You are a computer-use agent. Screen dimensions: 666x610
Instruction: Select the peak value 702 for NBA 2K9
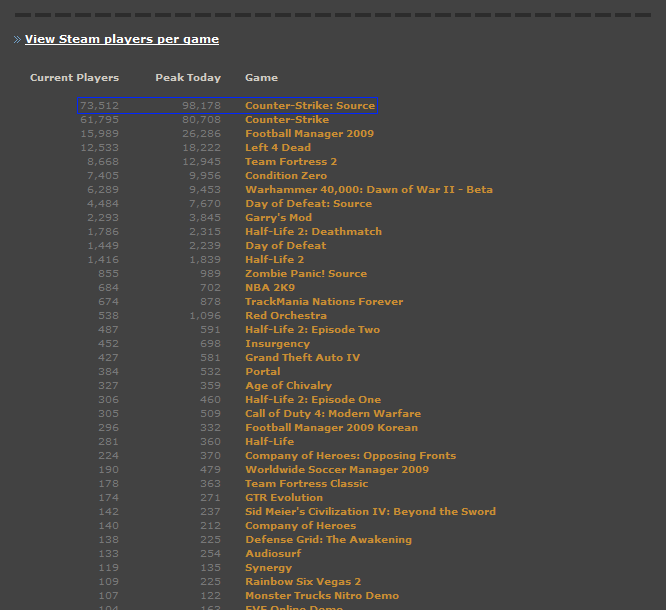211,288
